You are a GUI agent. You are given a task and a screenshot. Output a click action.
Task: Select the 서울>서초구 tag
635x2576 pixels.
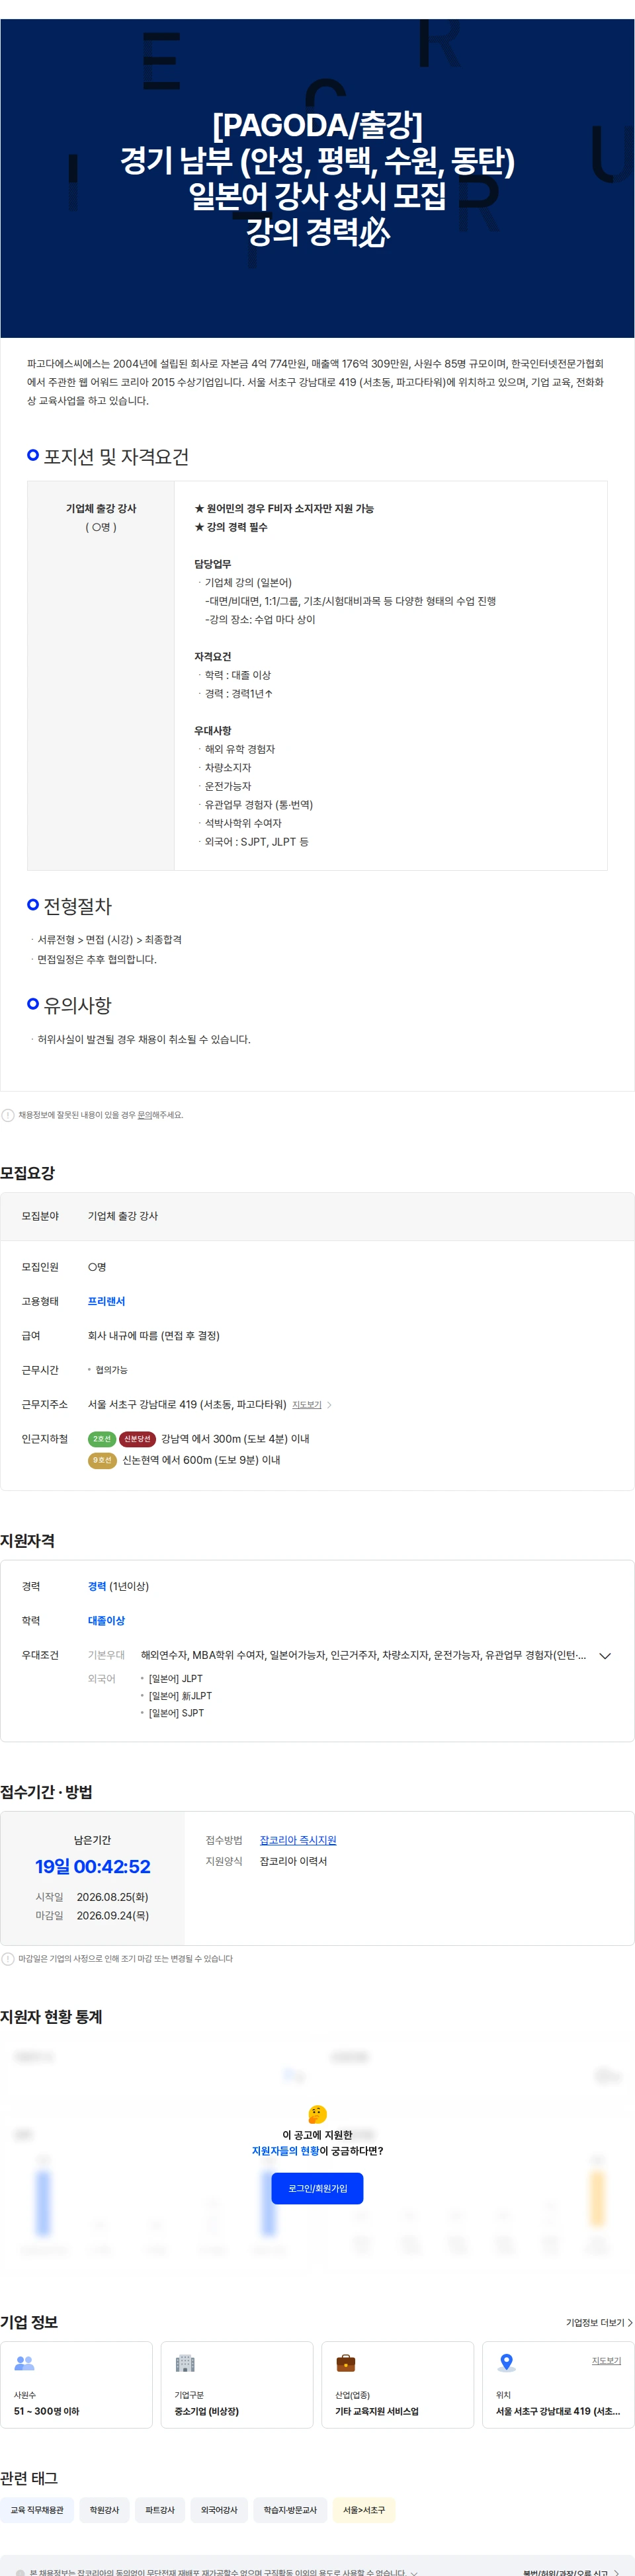click(364, 2510)
